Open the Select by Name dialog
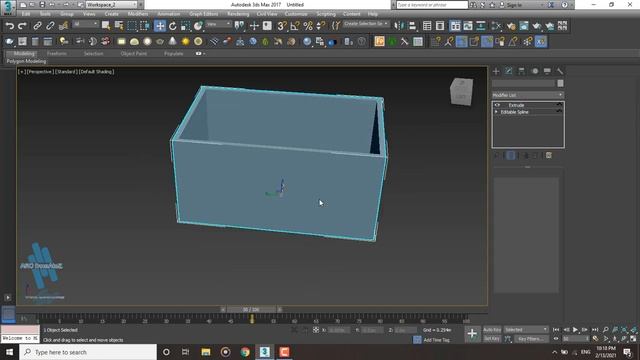The image size is (640, 360). click(119, 26)
